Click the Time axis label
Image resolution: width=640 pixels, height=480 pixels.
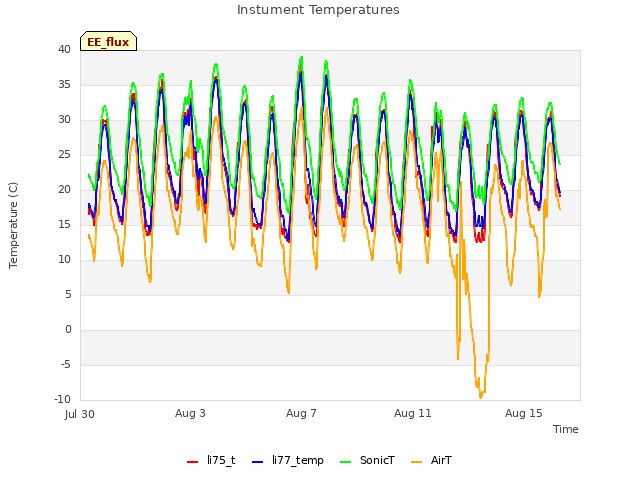click(x=566, y=429)
